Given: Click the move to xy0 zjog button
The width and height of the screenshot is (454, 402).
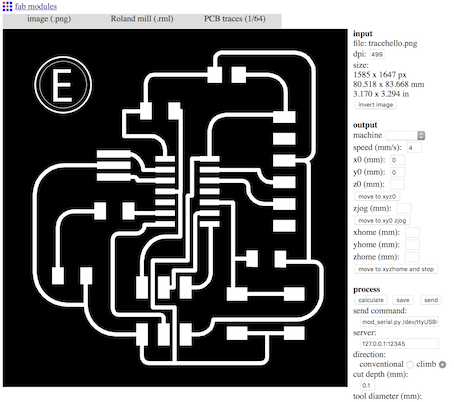Looking at the screenshot, I should pyautogui.click(x=382, y=221).
